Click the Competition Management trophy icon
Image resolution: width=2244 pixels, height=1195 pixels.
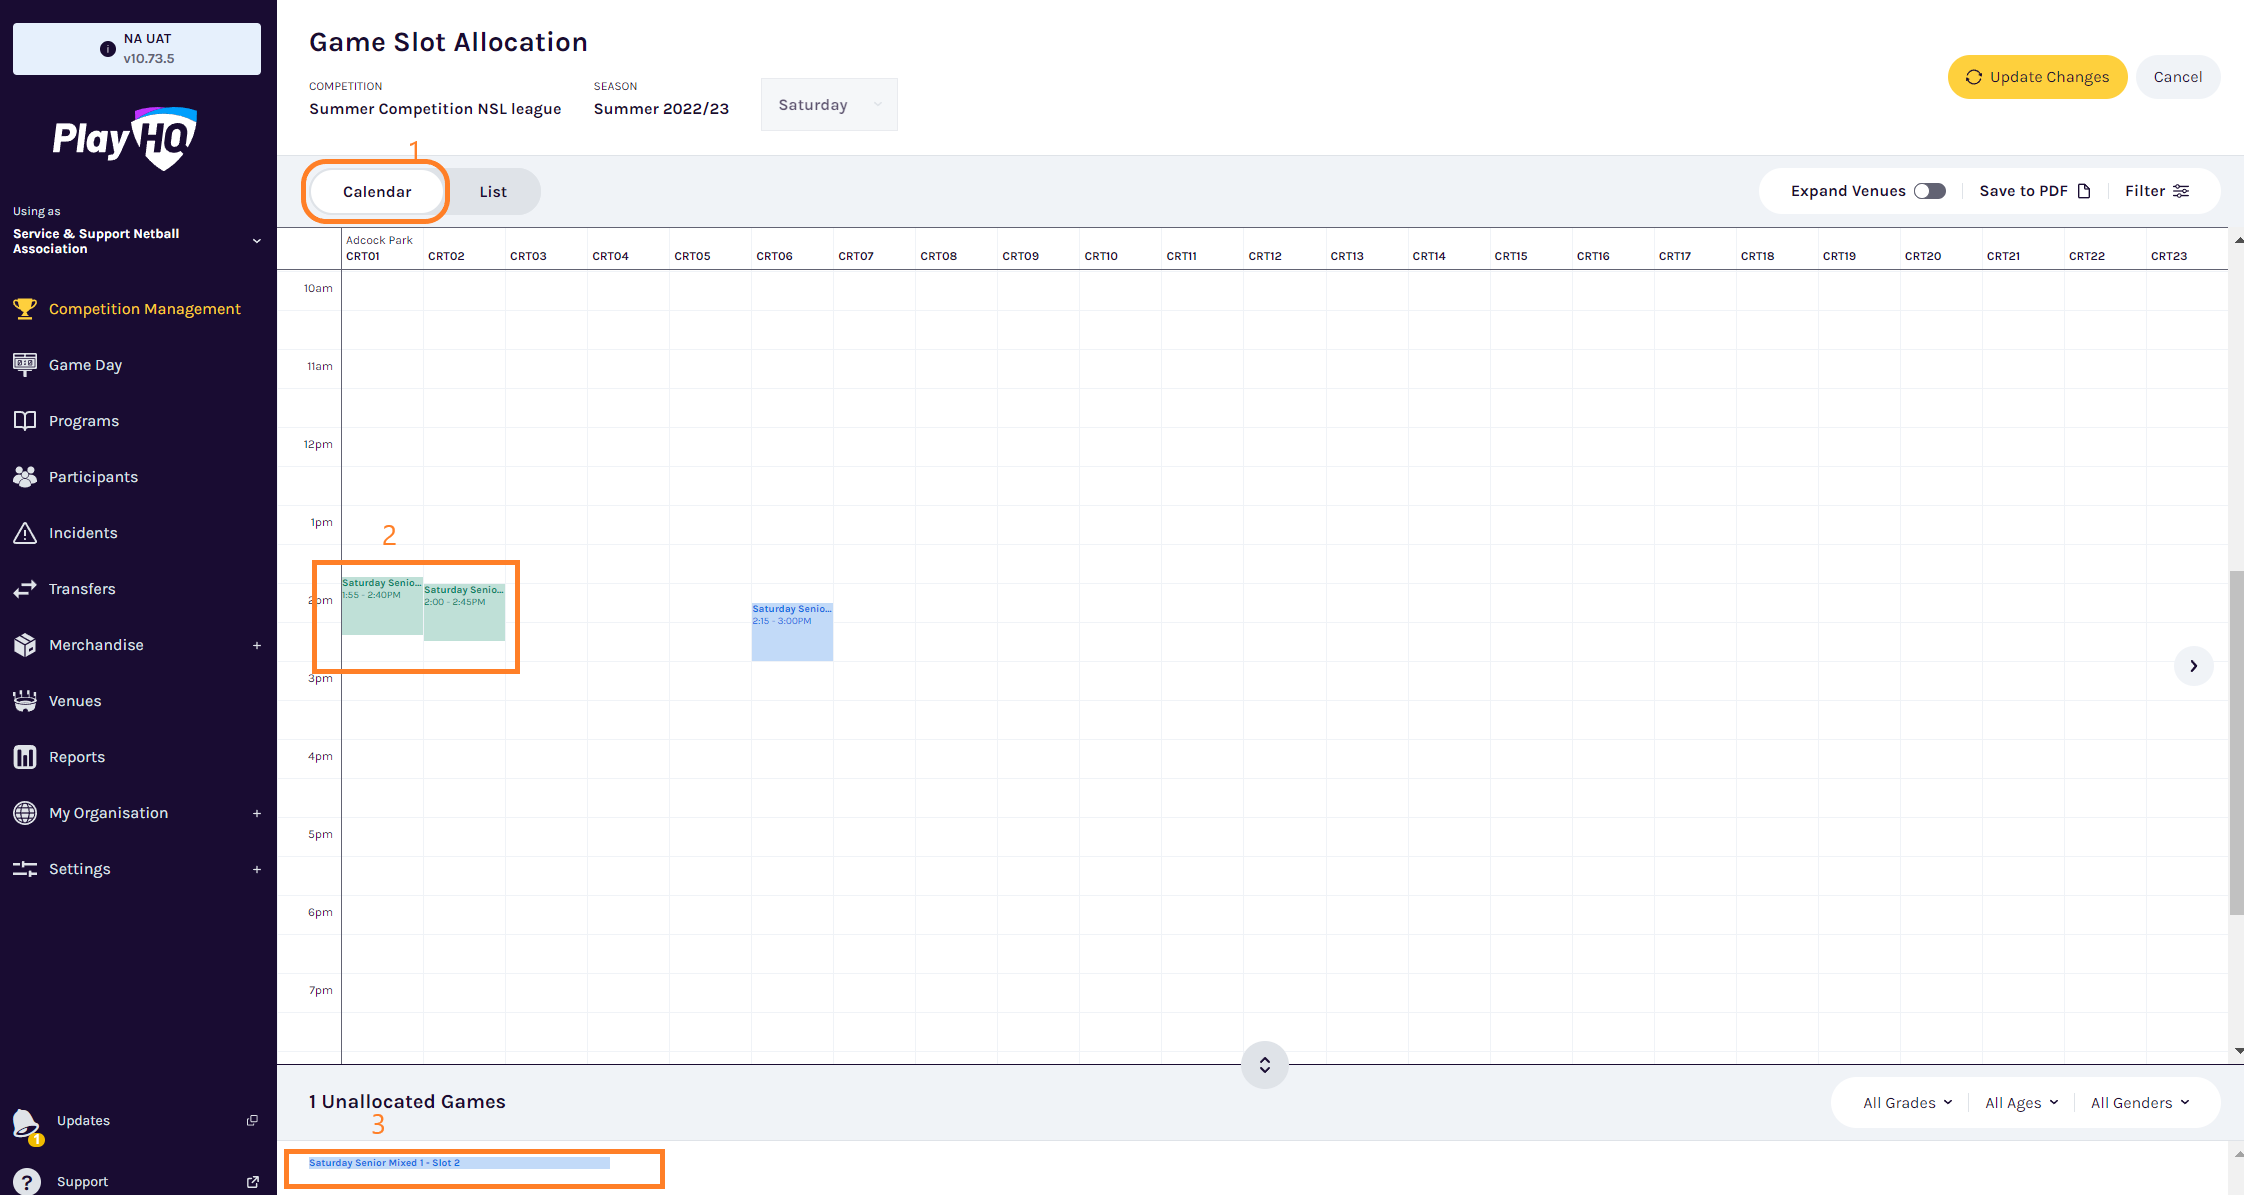coord(25,309)
